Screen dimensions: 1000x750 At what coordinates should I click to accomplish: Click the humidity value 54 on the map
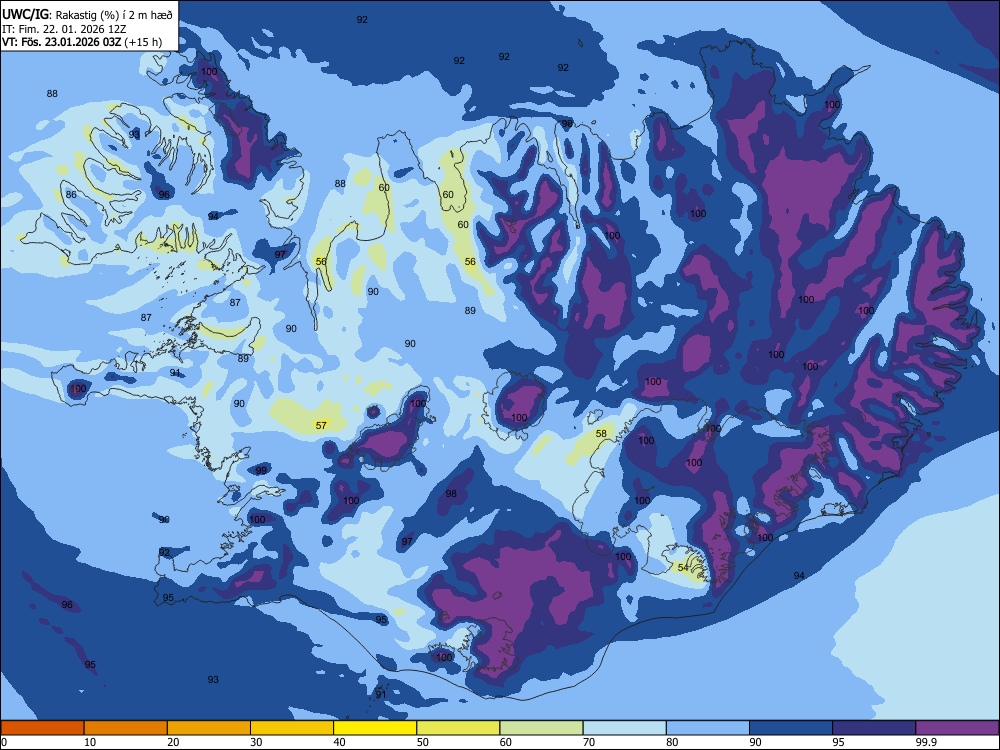pyautogui.click(x=683, y=568)
